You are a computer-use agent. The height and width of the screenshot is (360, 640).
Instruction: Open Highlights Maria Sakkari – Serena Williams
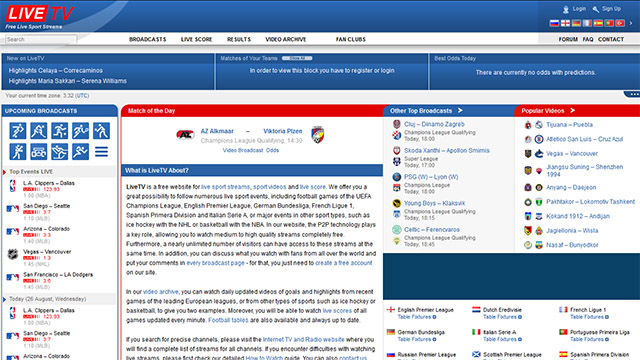tap(68, 81)
